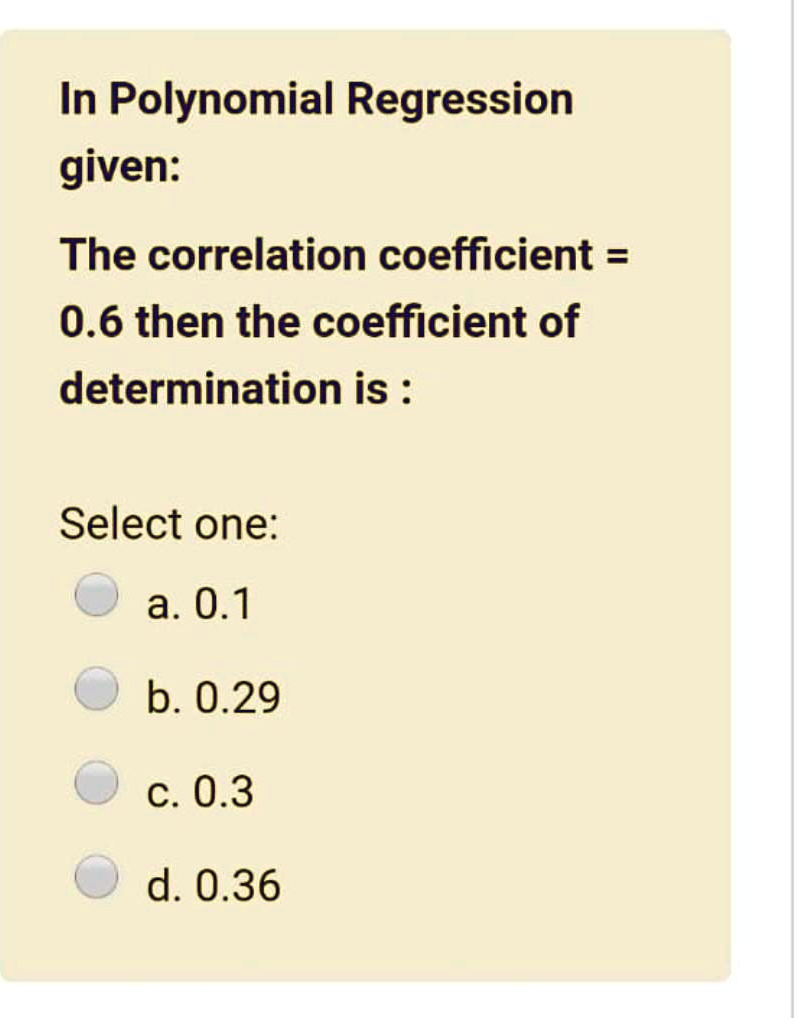Select radio button for answer b. 0.29
The width and height of the screenshot is (798, 1018).
pos(95,688)
